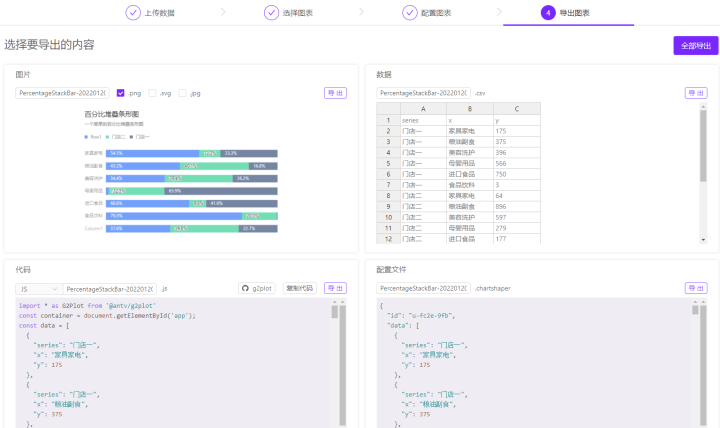Click the step 4 export chart circle icon

pos(548,12)
